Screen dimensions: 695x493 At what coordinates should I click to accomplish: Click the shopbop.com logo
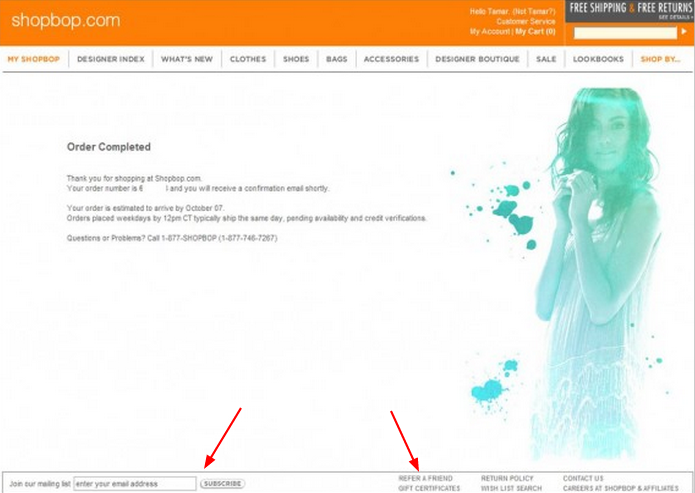(x=66, y=21)
